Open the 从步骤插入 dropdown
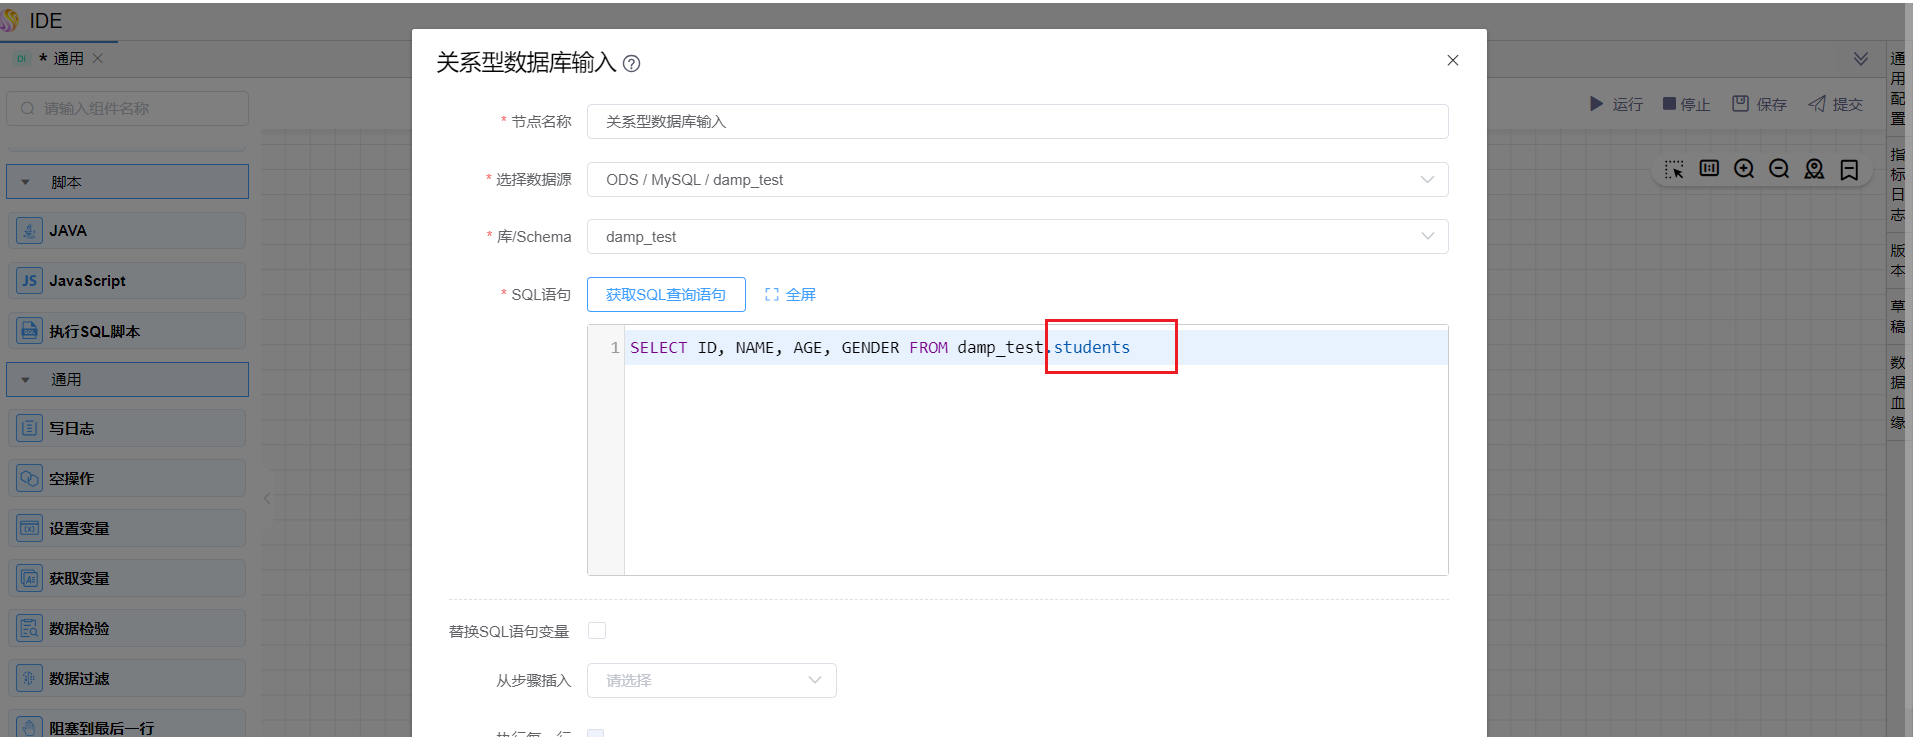The image size is (1913, 737). coord(711,681)
